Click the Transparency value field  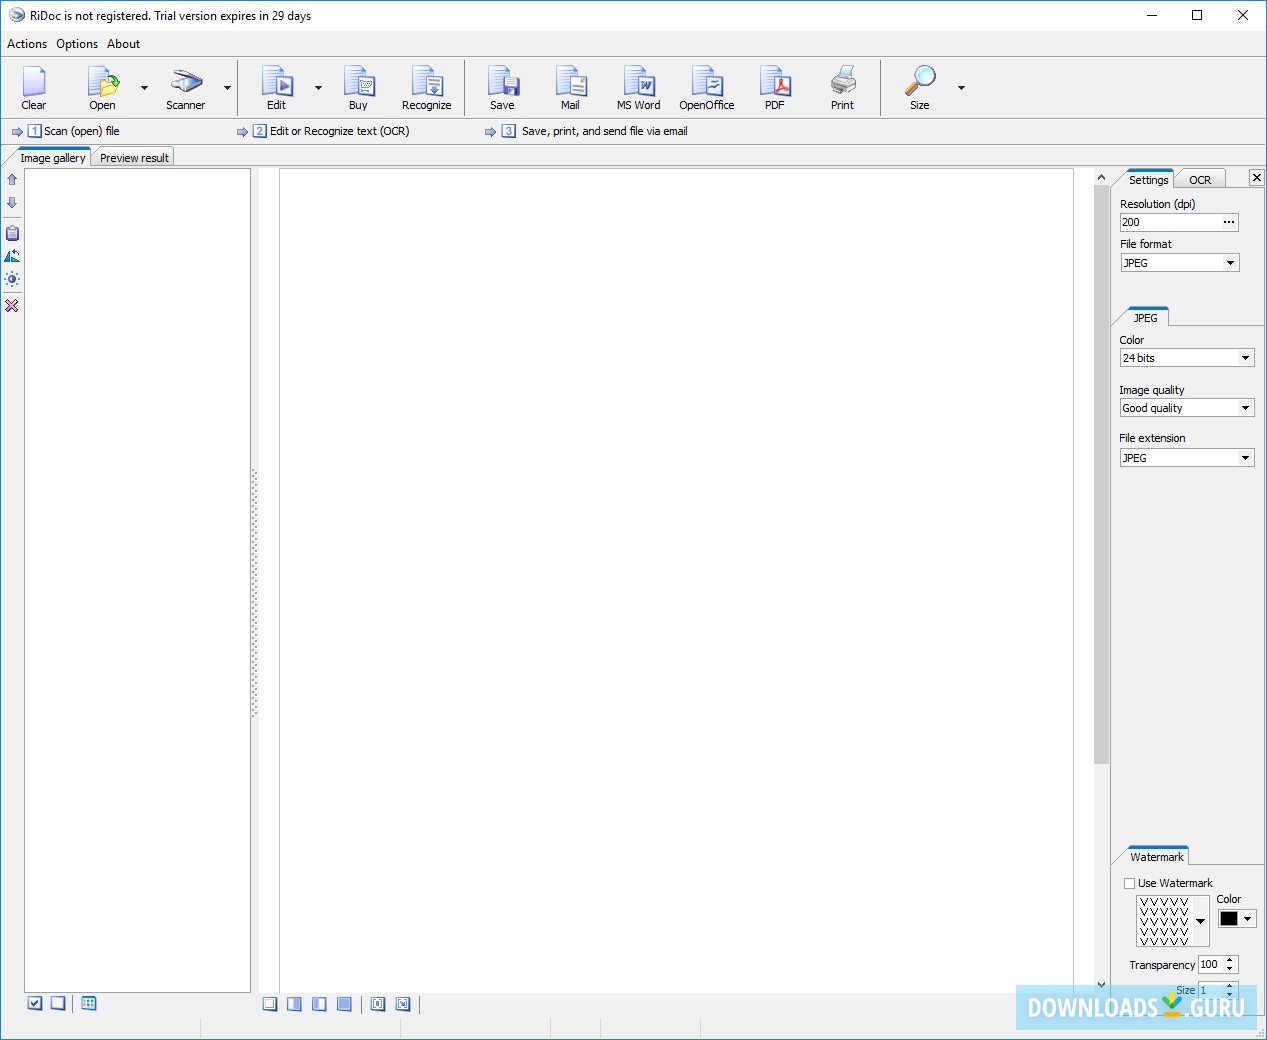click(x=1210, y=965)
